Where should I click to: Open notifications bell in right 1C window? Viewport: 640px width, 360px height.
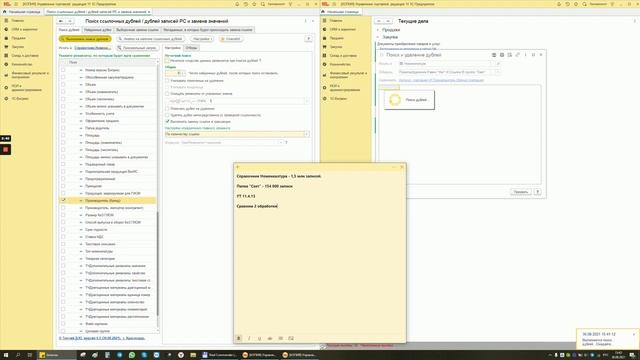[x=559, y=4]
